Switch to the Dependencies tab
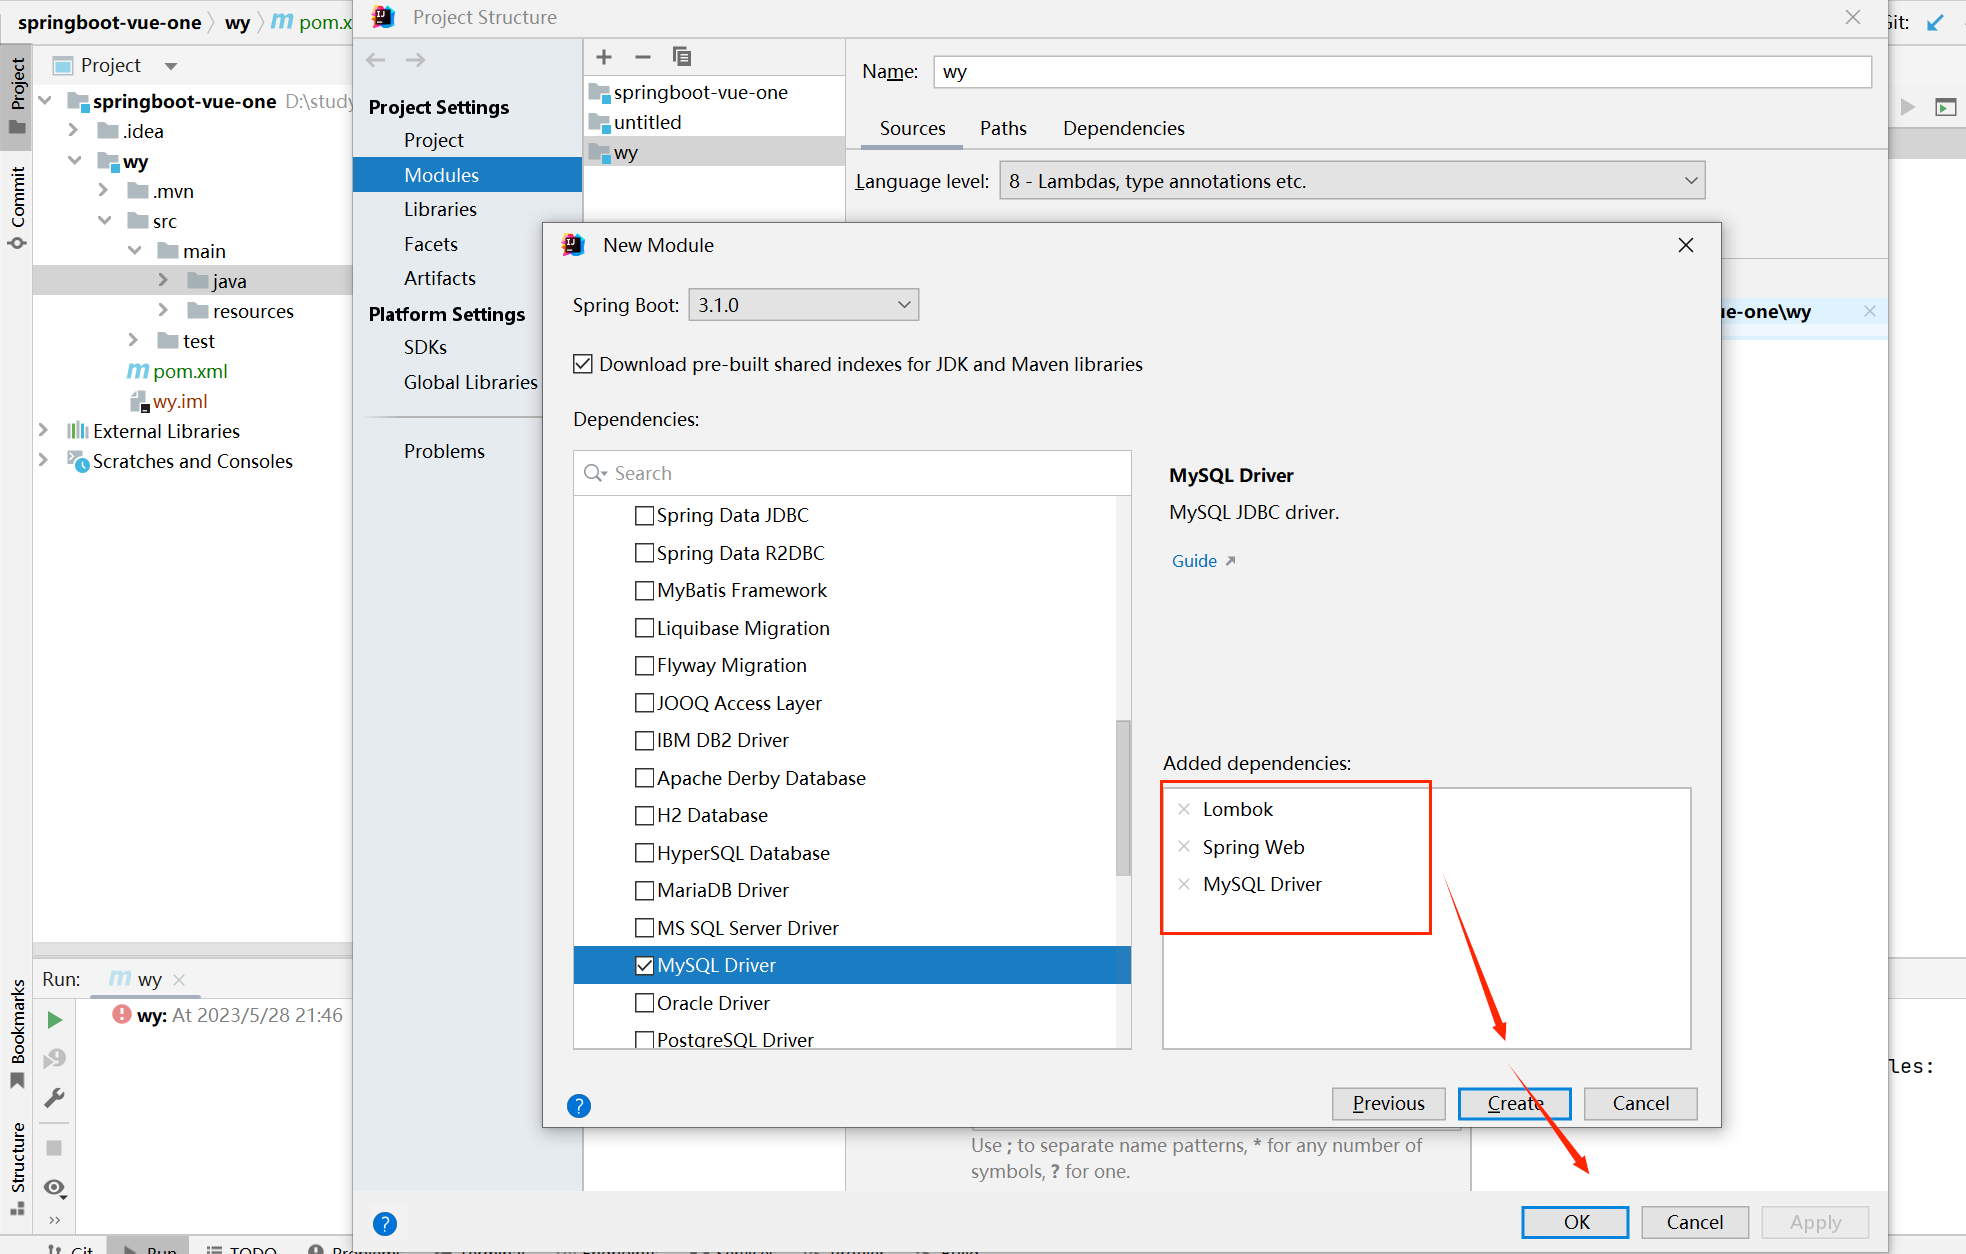This screenshot has width=1966, height=1254. [x=1123, y=128]
